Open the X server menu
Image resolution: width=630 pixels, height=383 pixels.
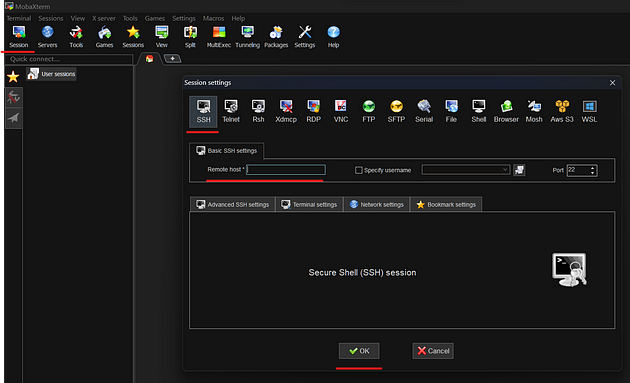click(x=104, y=18)
